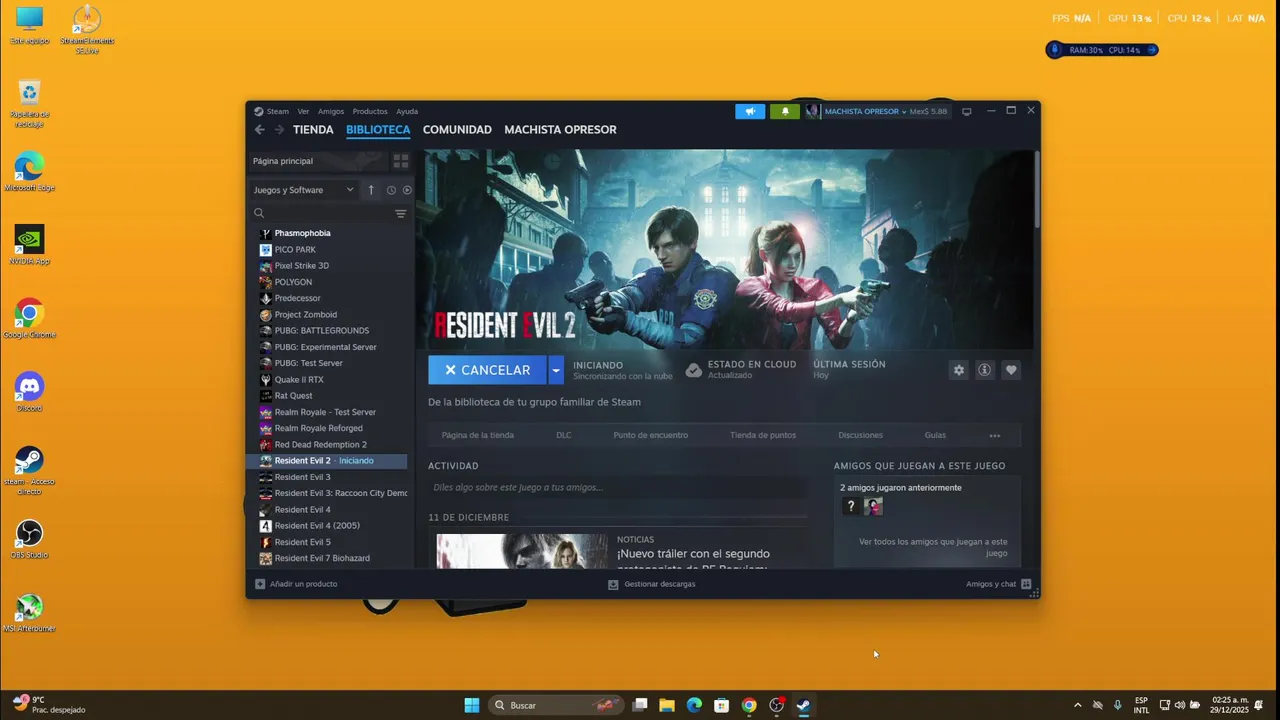Show hidden icons chevron in system tray
This screenshot has height=720, width=1280.
click(1077, 705)
